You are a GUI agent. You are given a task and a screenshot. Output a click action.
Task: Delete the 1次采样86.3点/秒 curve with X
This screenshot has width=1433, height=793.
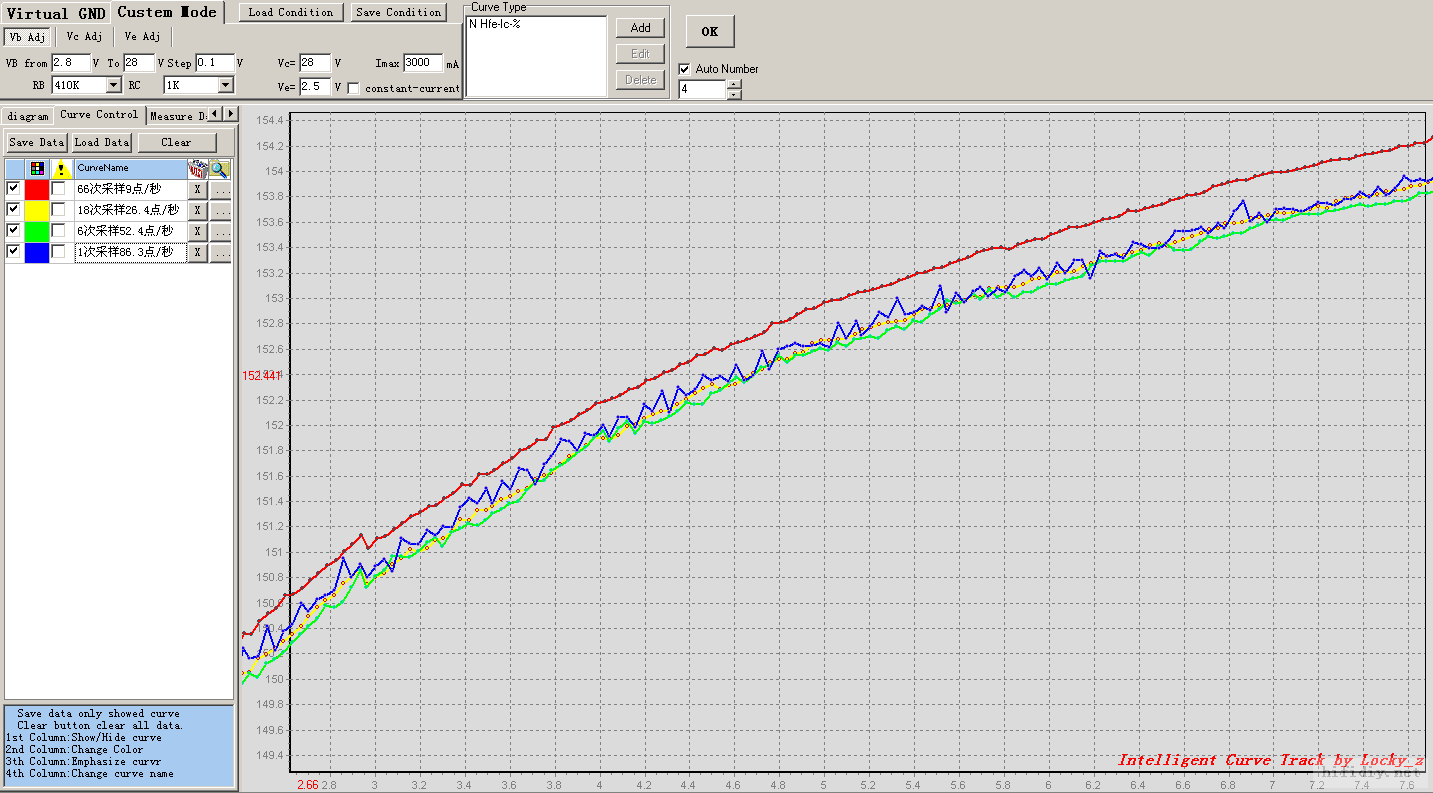click(198, 252)
